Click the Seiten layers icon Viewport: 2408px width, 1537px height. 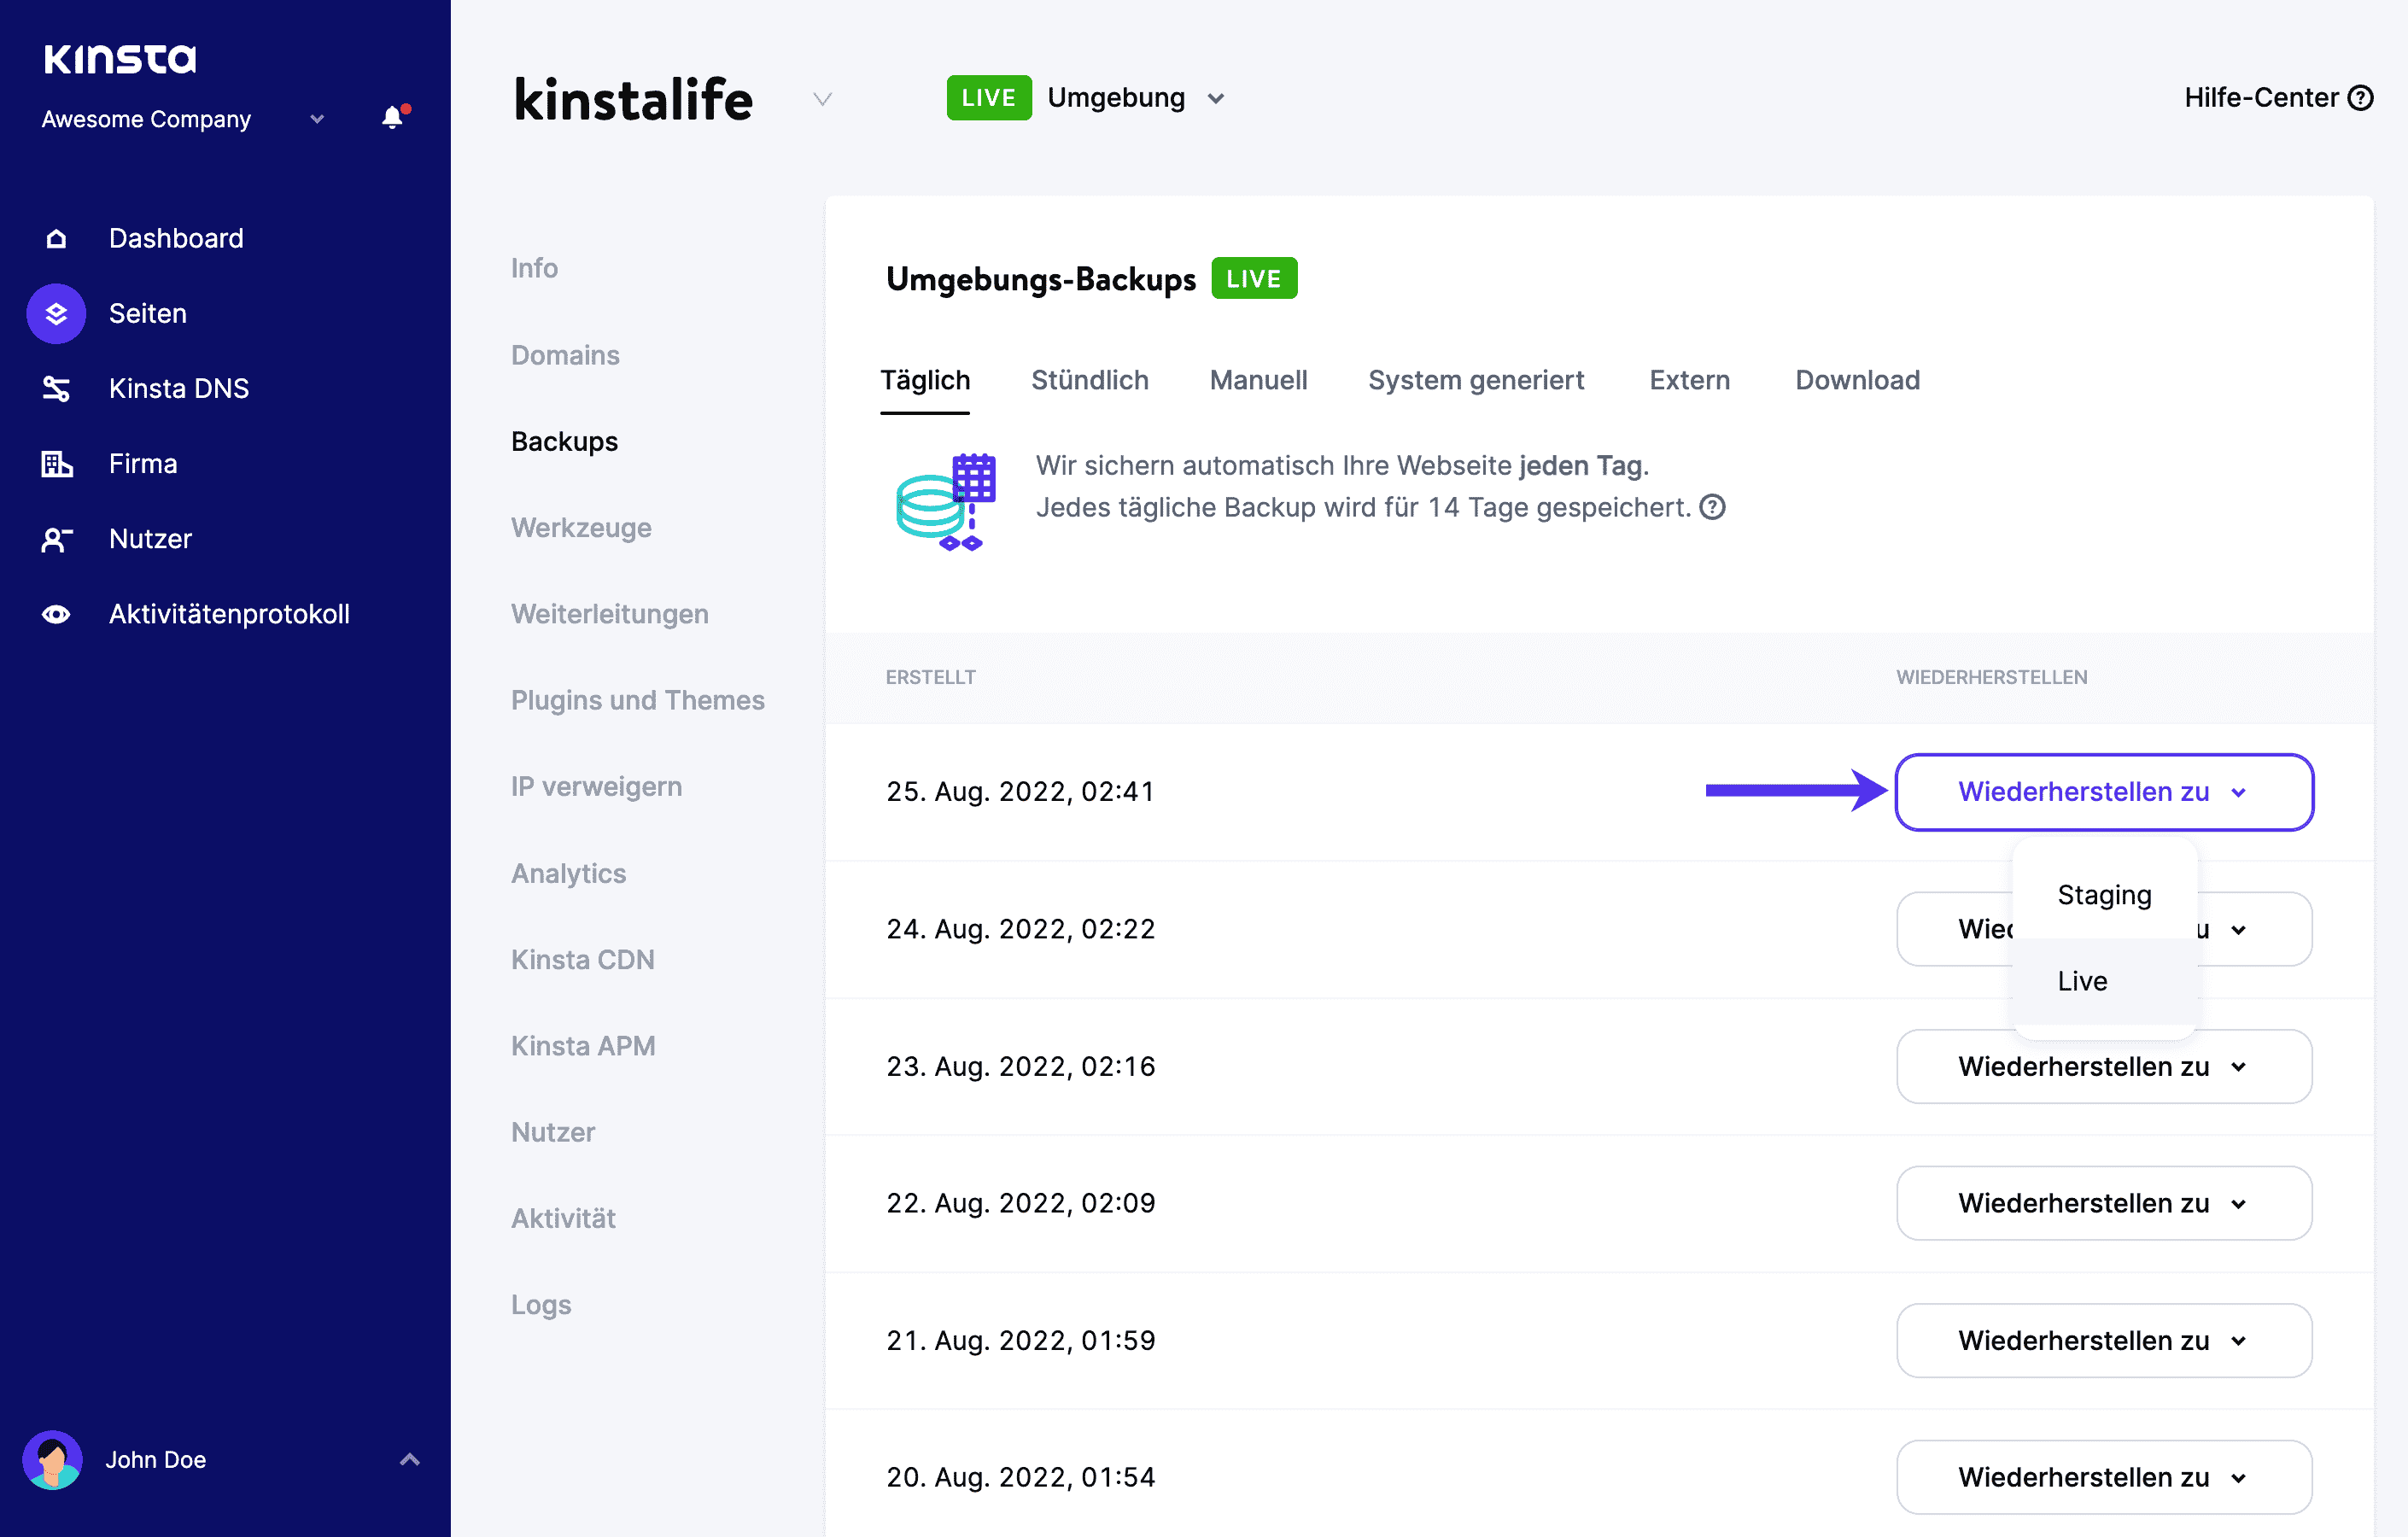point(56,313)
